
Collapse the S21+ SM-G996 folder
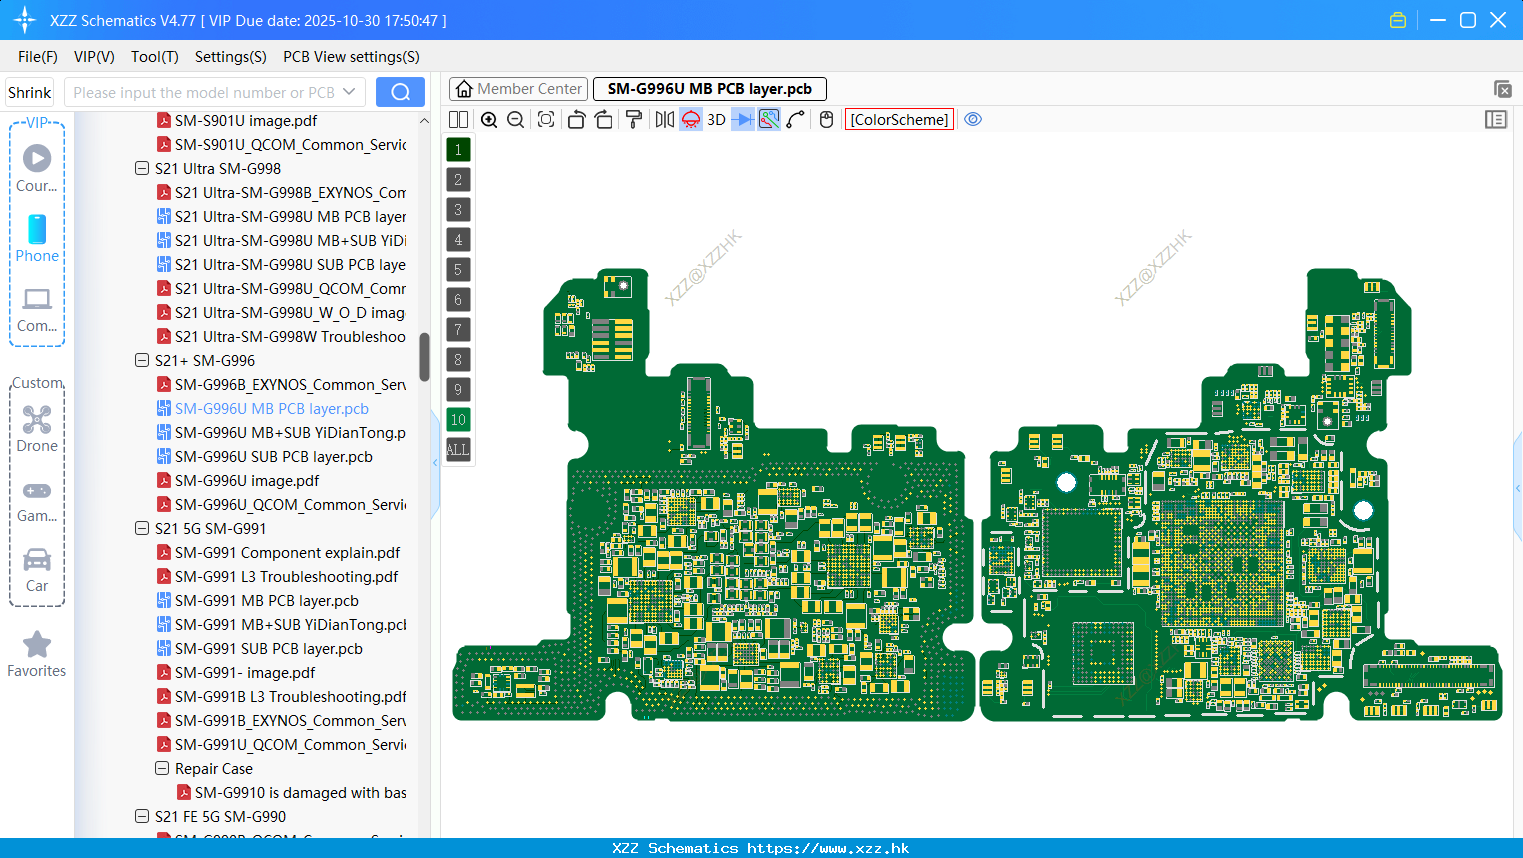point(142,360)
